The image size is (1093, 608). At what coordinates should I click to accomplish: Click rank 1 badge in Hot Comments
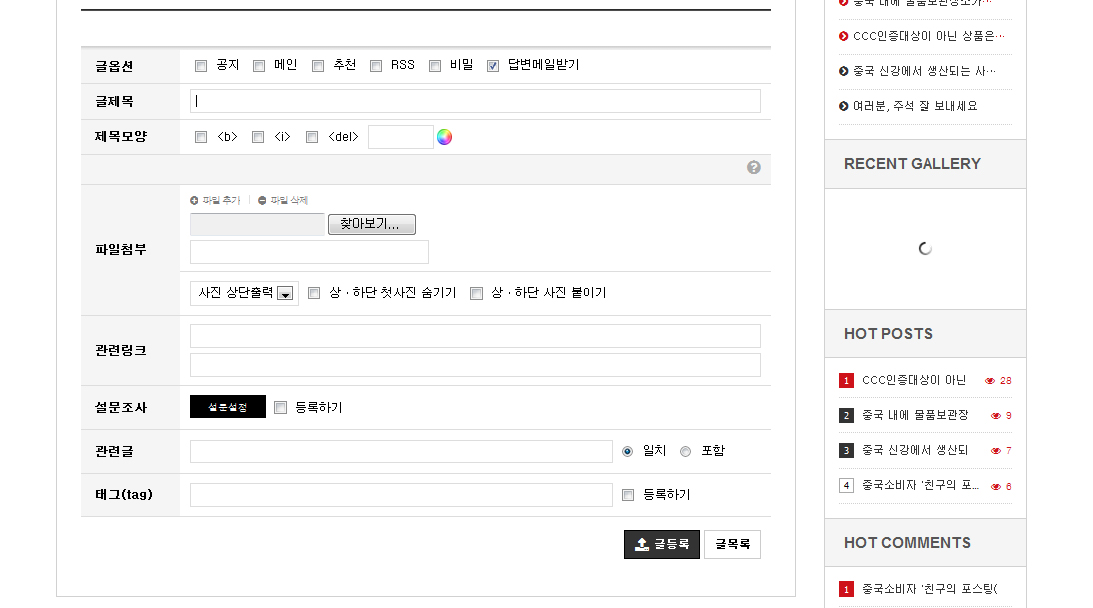(x=846, y=590)
